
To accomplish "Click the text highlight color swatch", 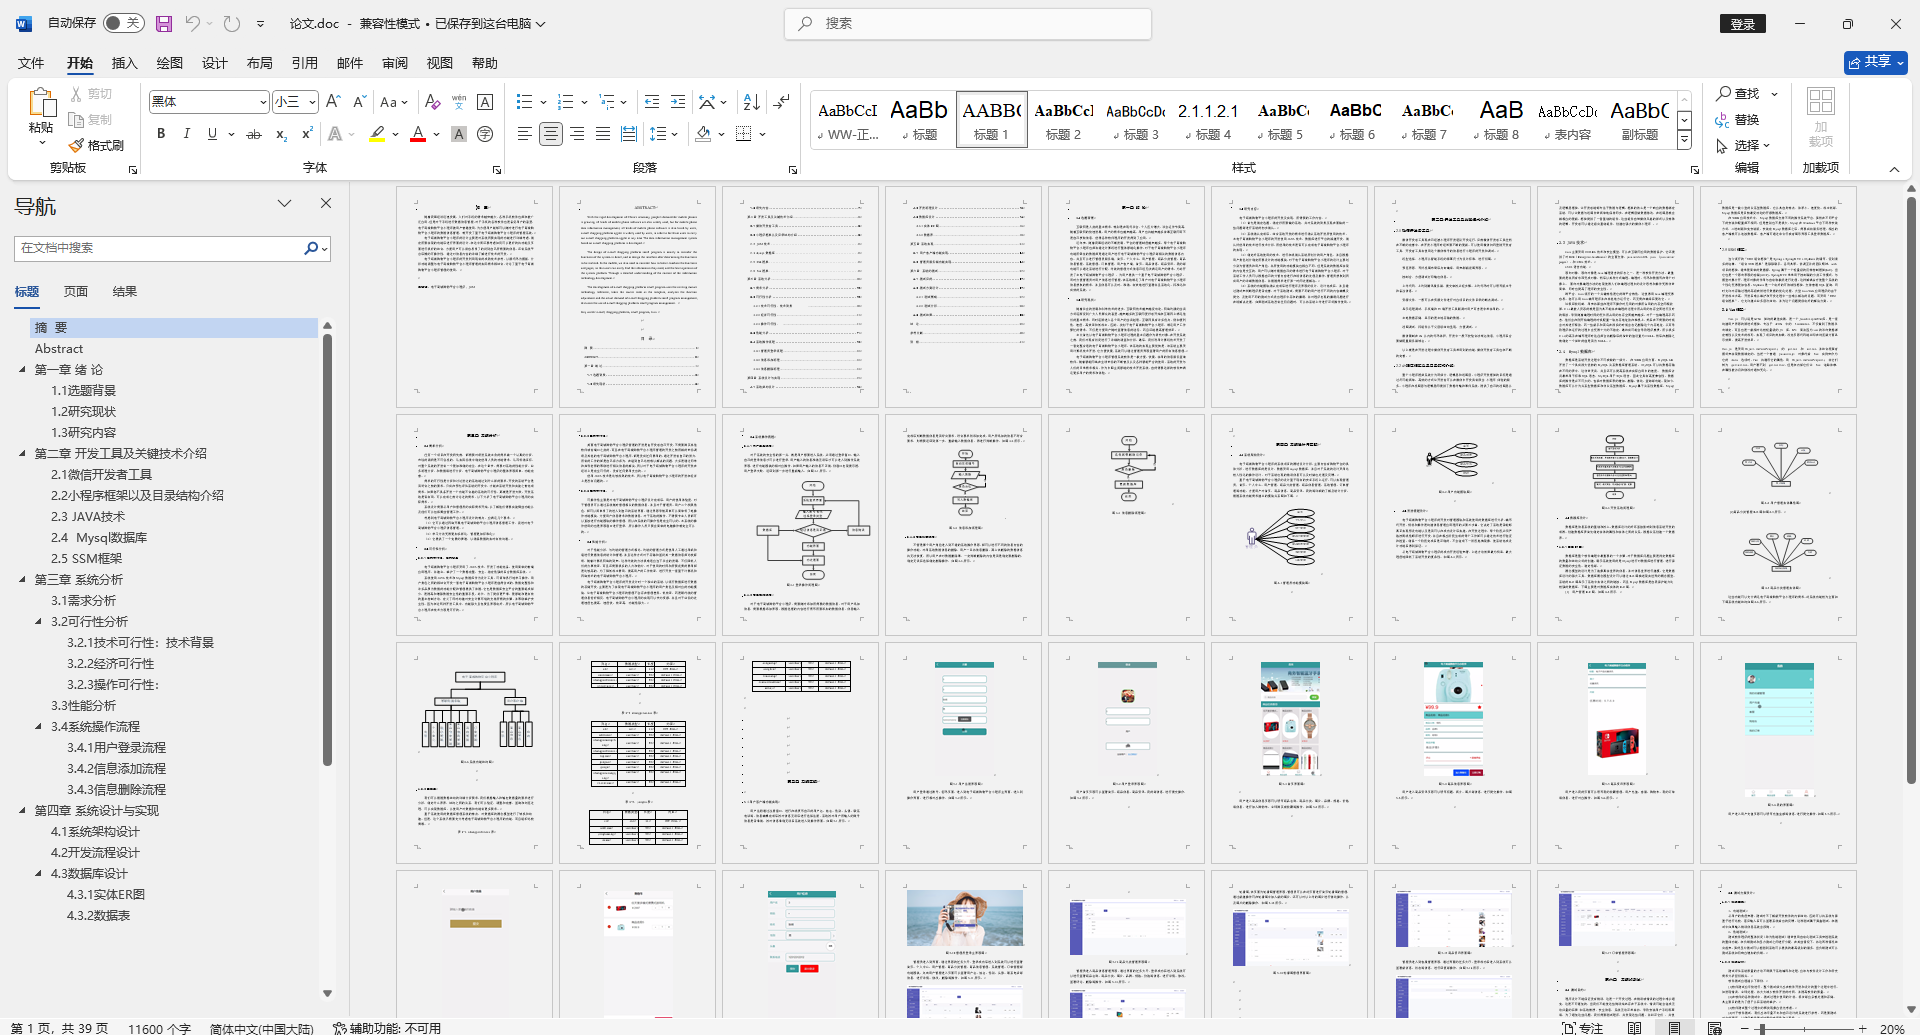I will coord(377,134).
